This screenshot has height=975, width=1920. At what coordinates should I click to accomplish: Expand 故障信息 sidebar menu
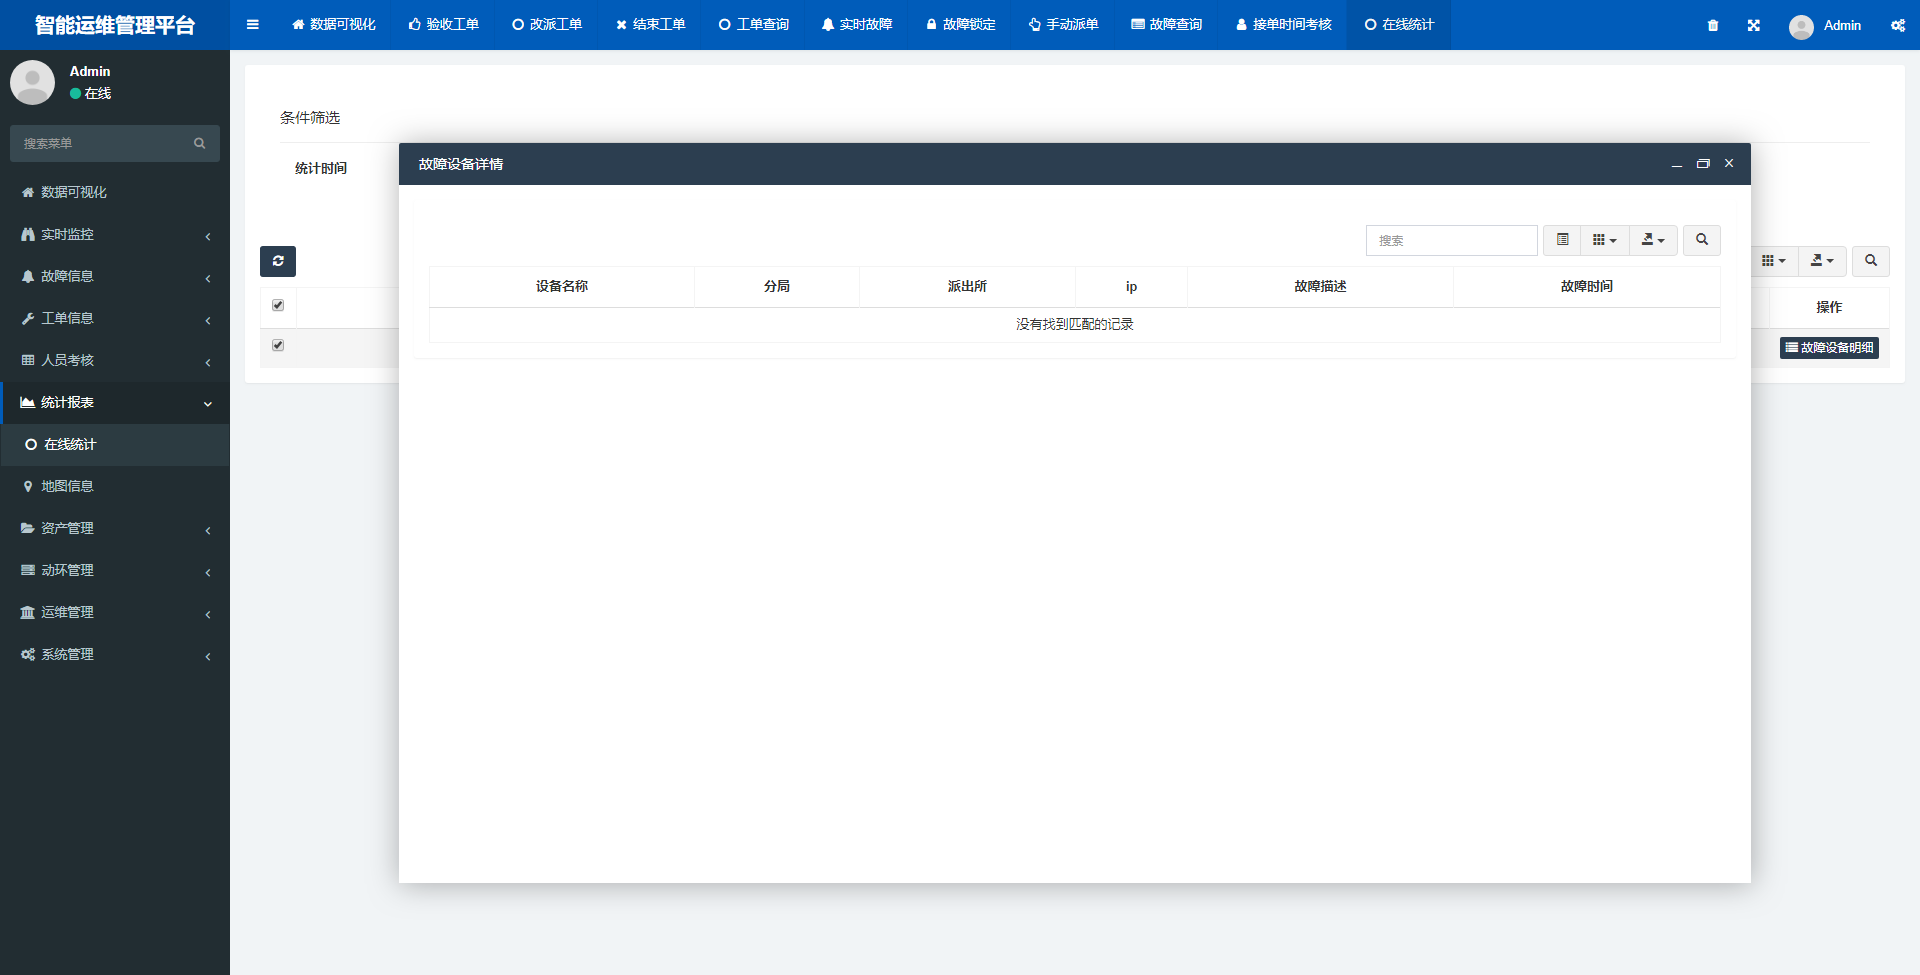(115, 276)
